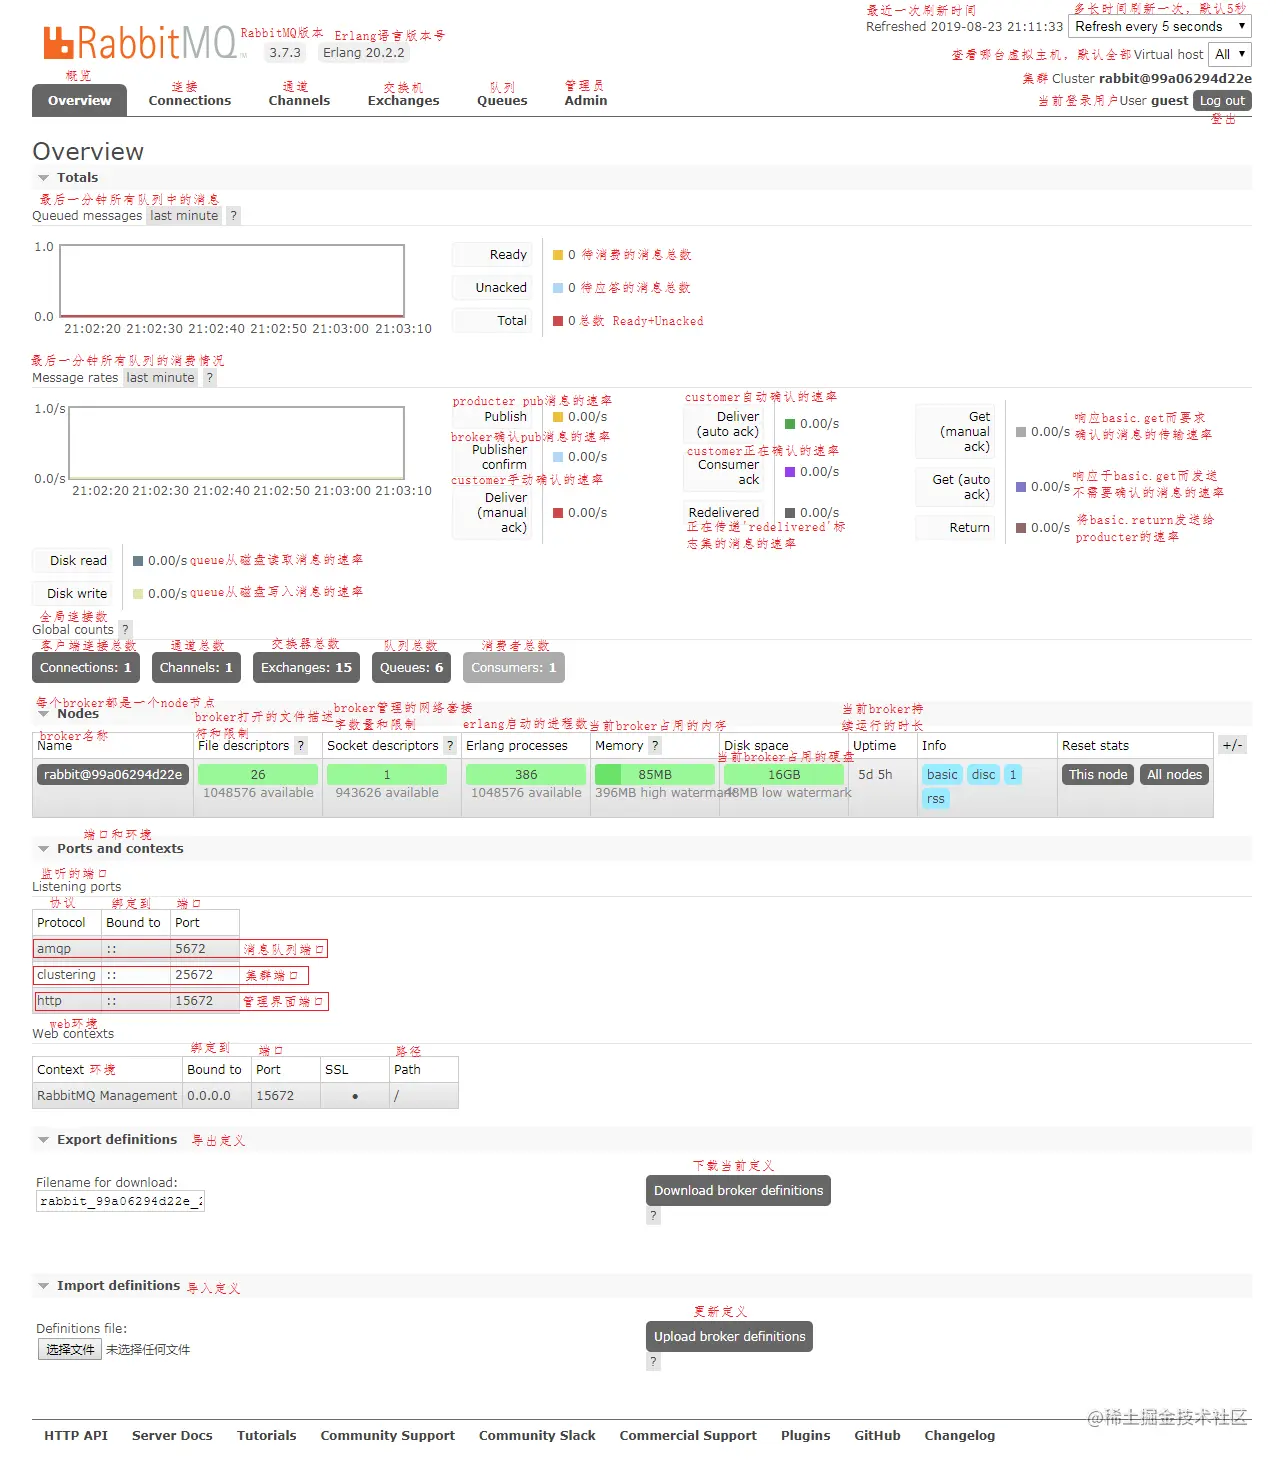Open Changelog footer link
The width and height of the screenshot is (1283, 1463).
960,1436
